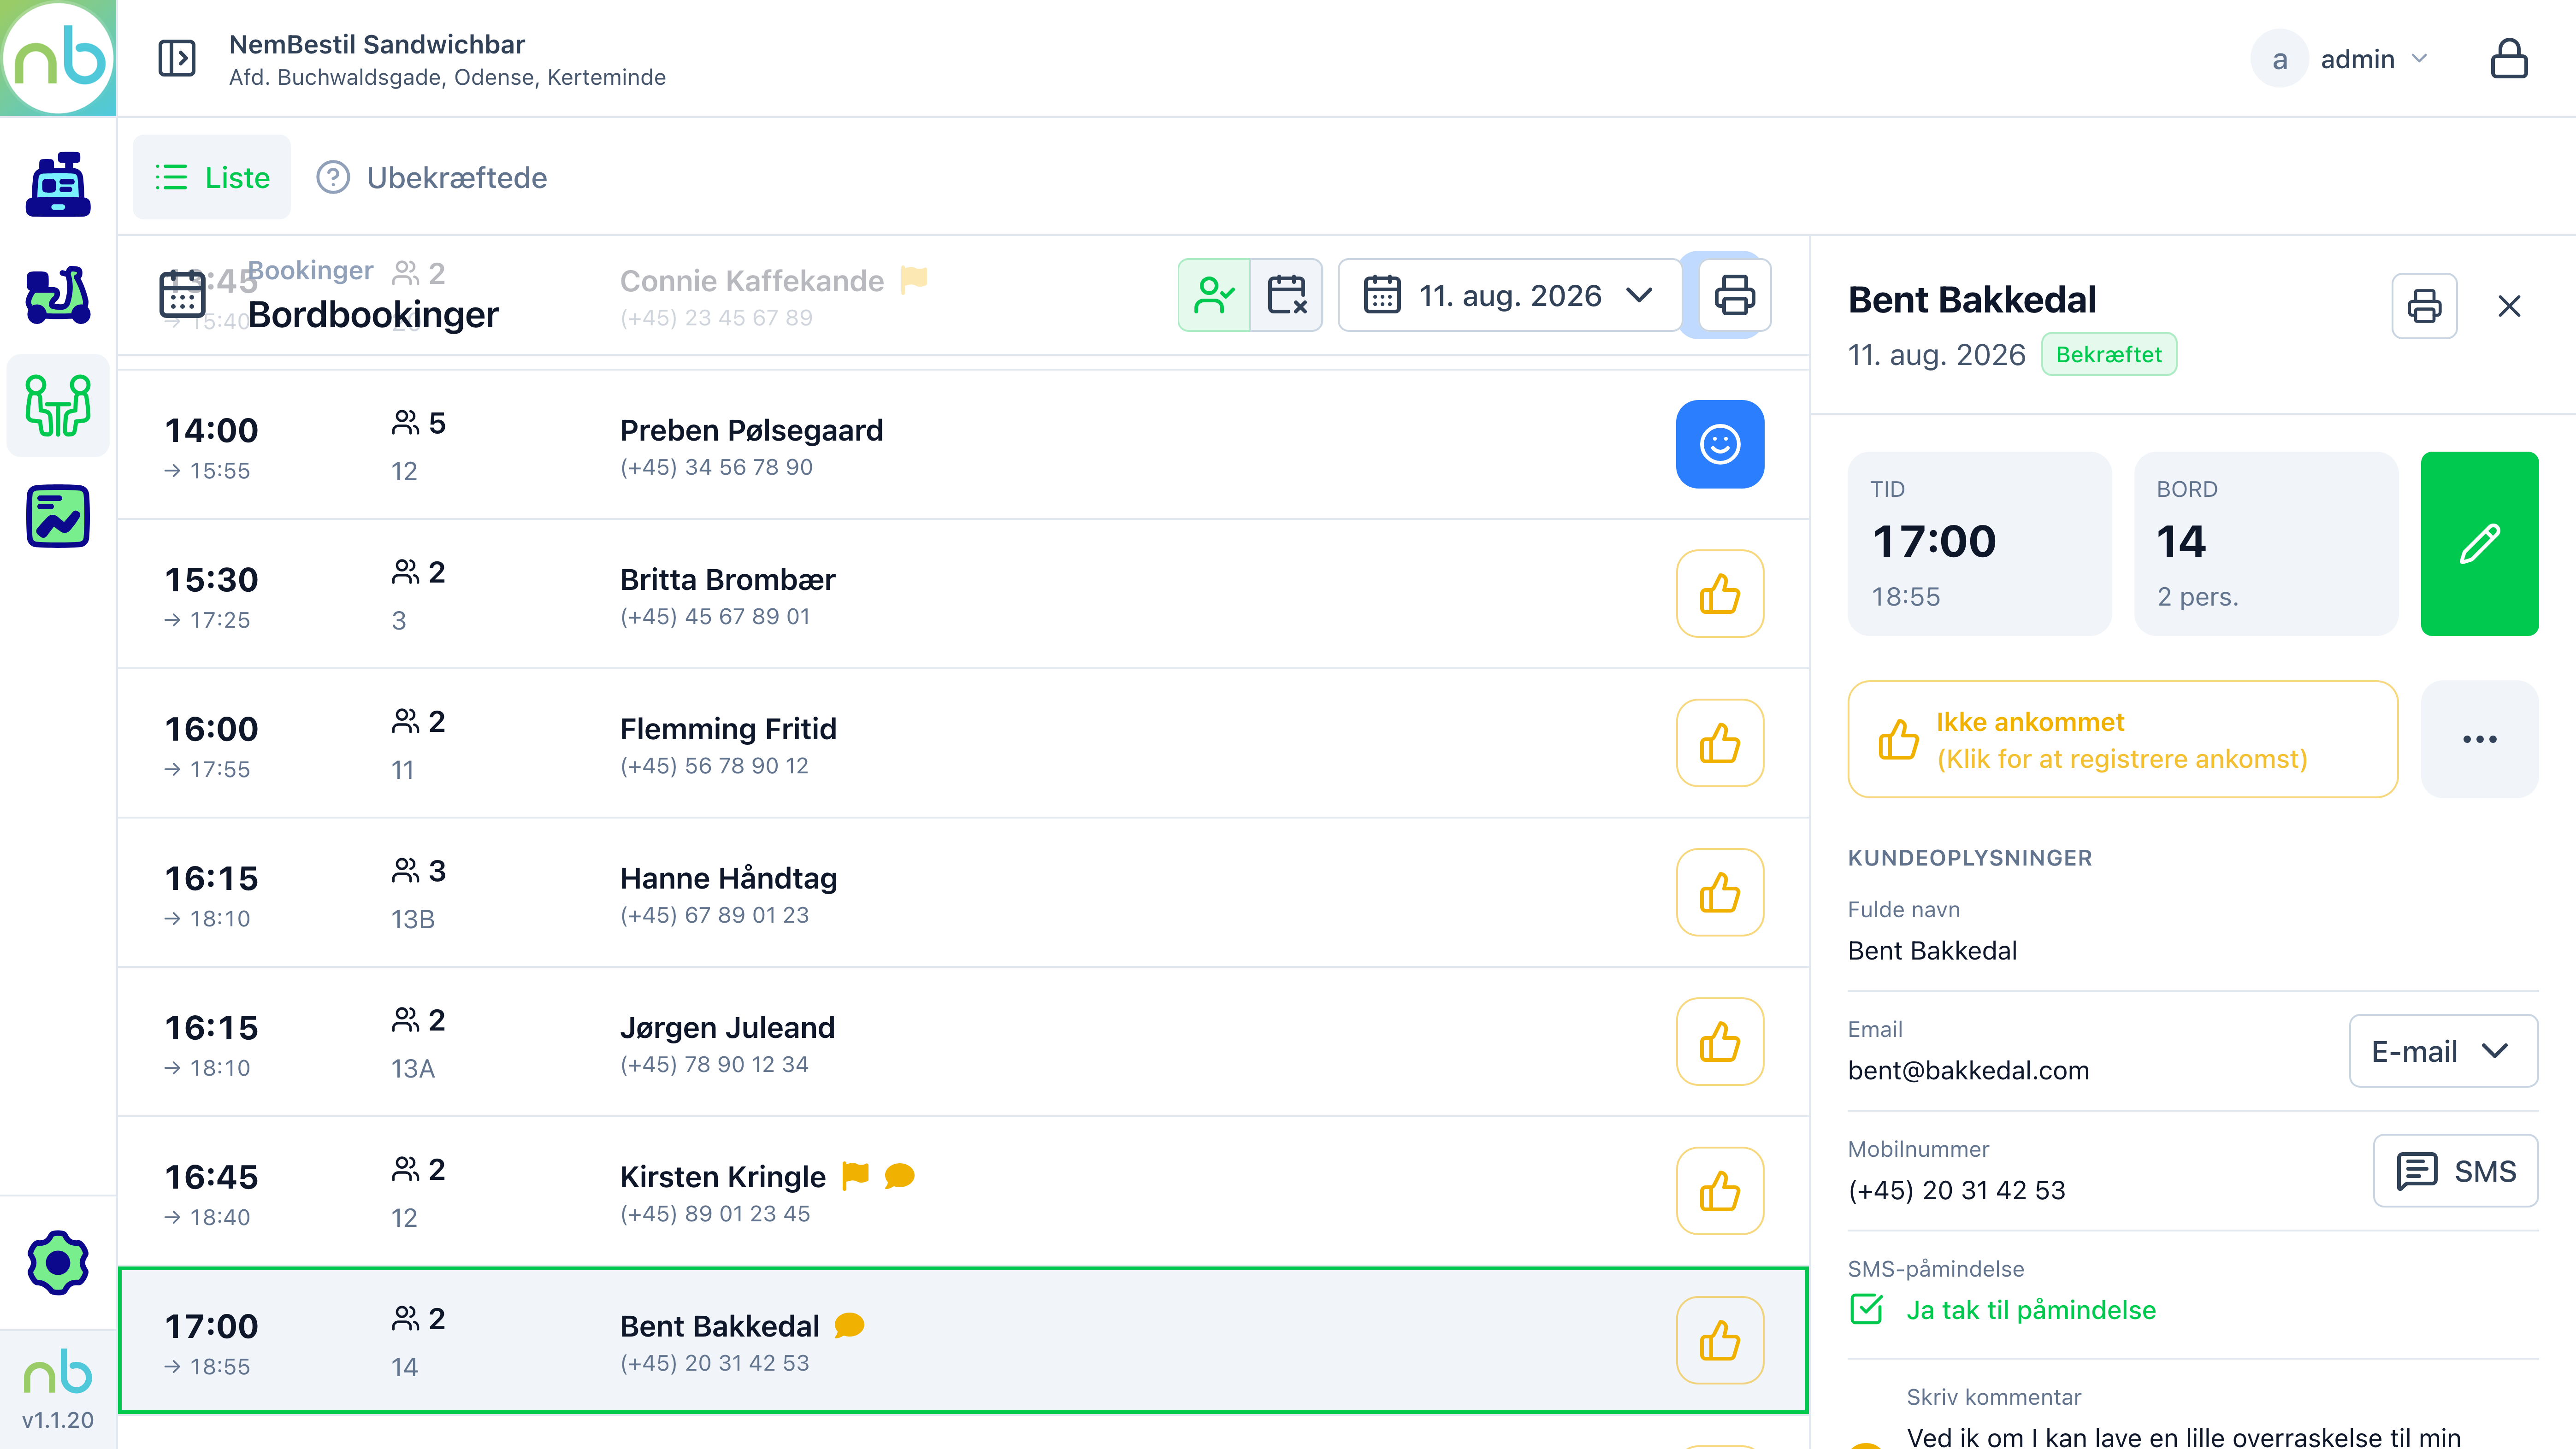Switch to the Liste tab
2576x1449 pixels.
tap(212, 177)
